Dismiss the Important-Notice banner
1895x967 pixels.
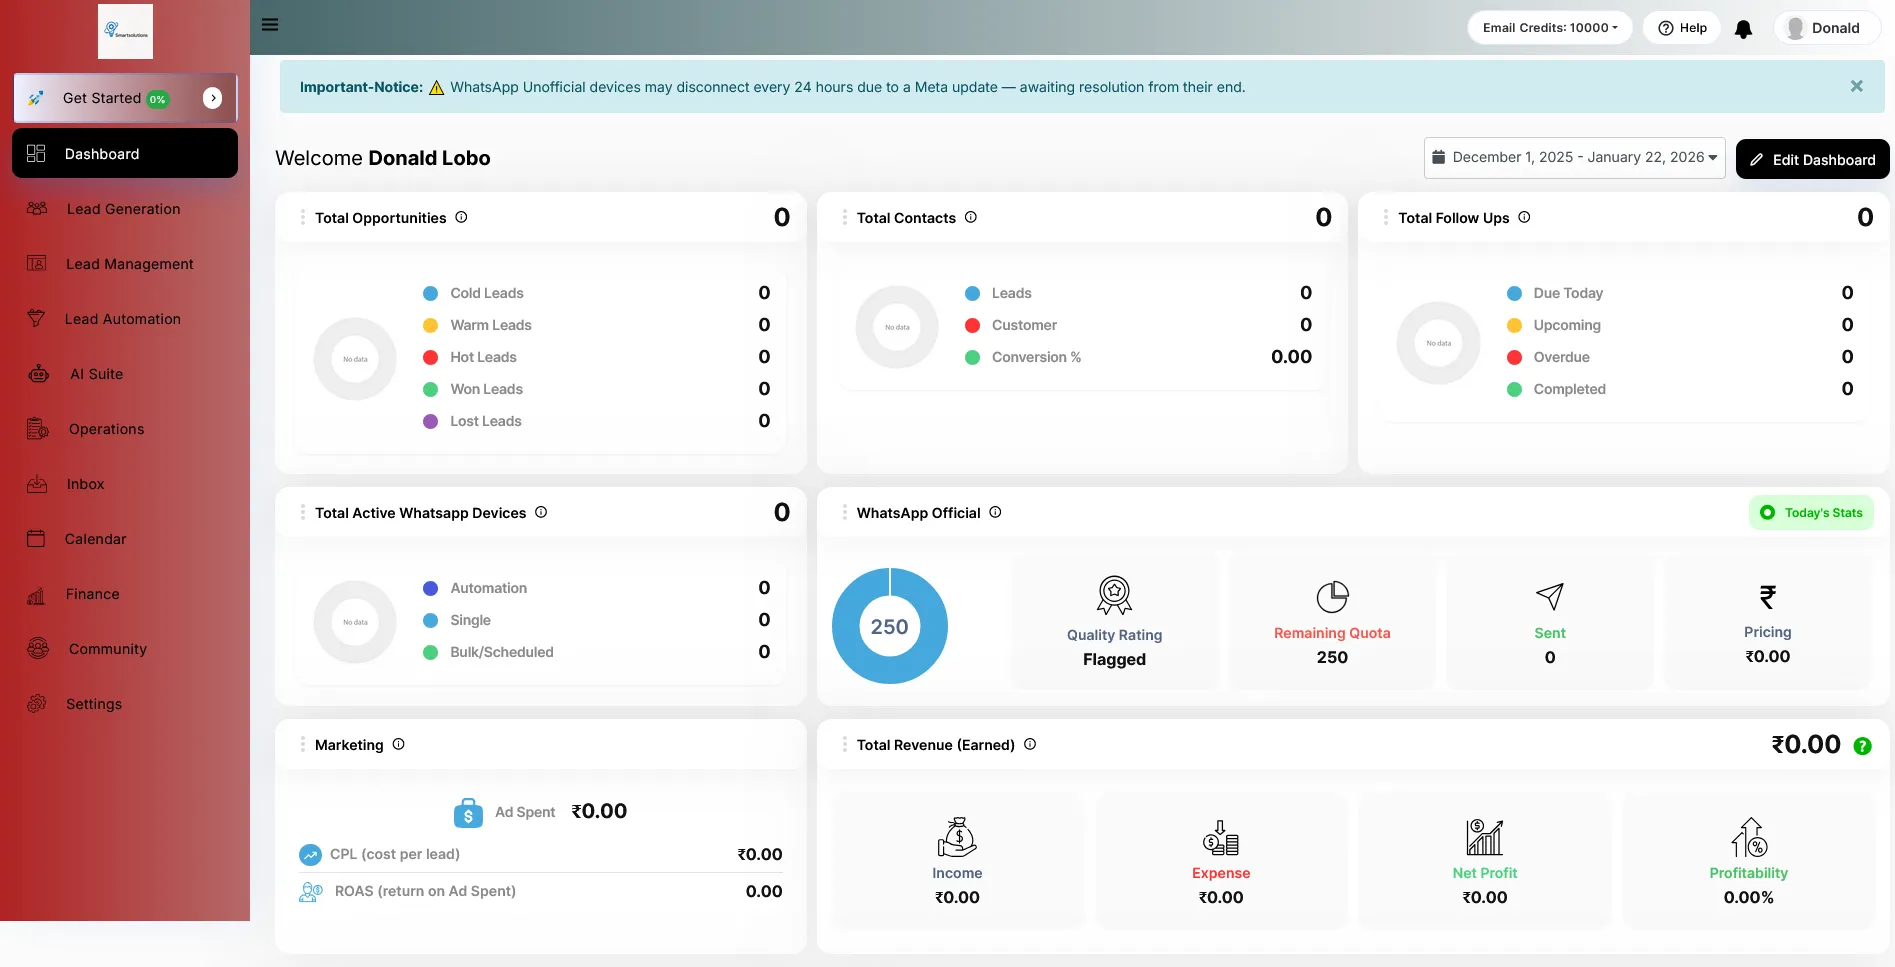click(1856, 87)
